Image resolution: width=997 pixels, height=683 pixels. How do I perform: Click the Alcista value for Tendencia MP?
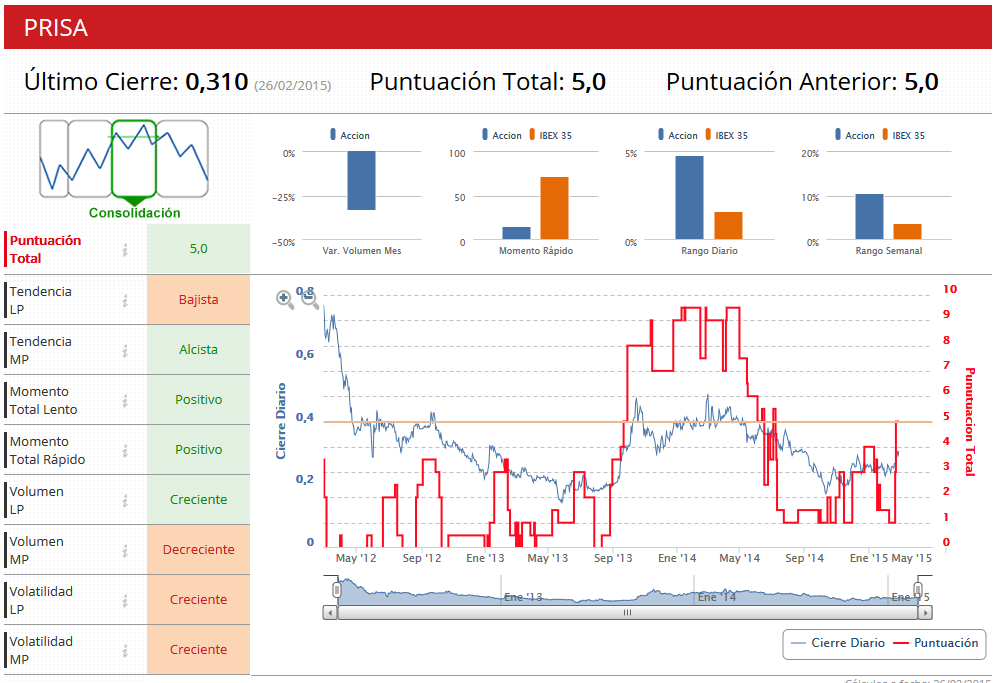198,350
